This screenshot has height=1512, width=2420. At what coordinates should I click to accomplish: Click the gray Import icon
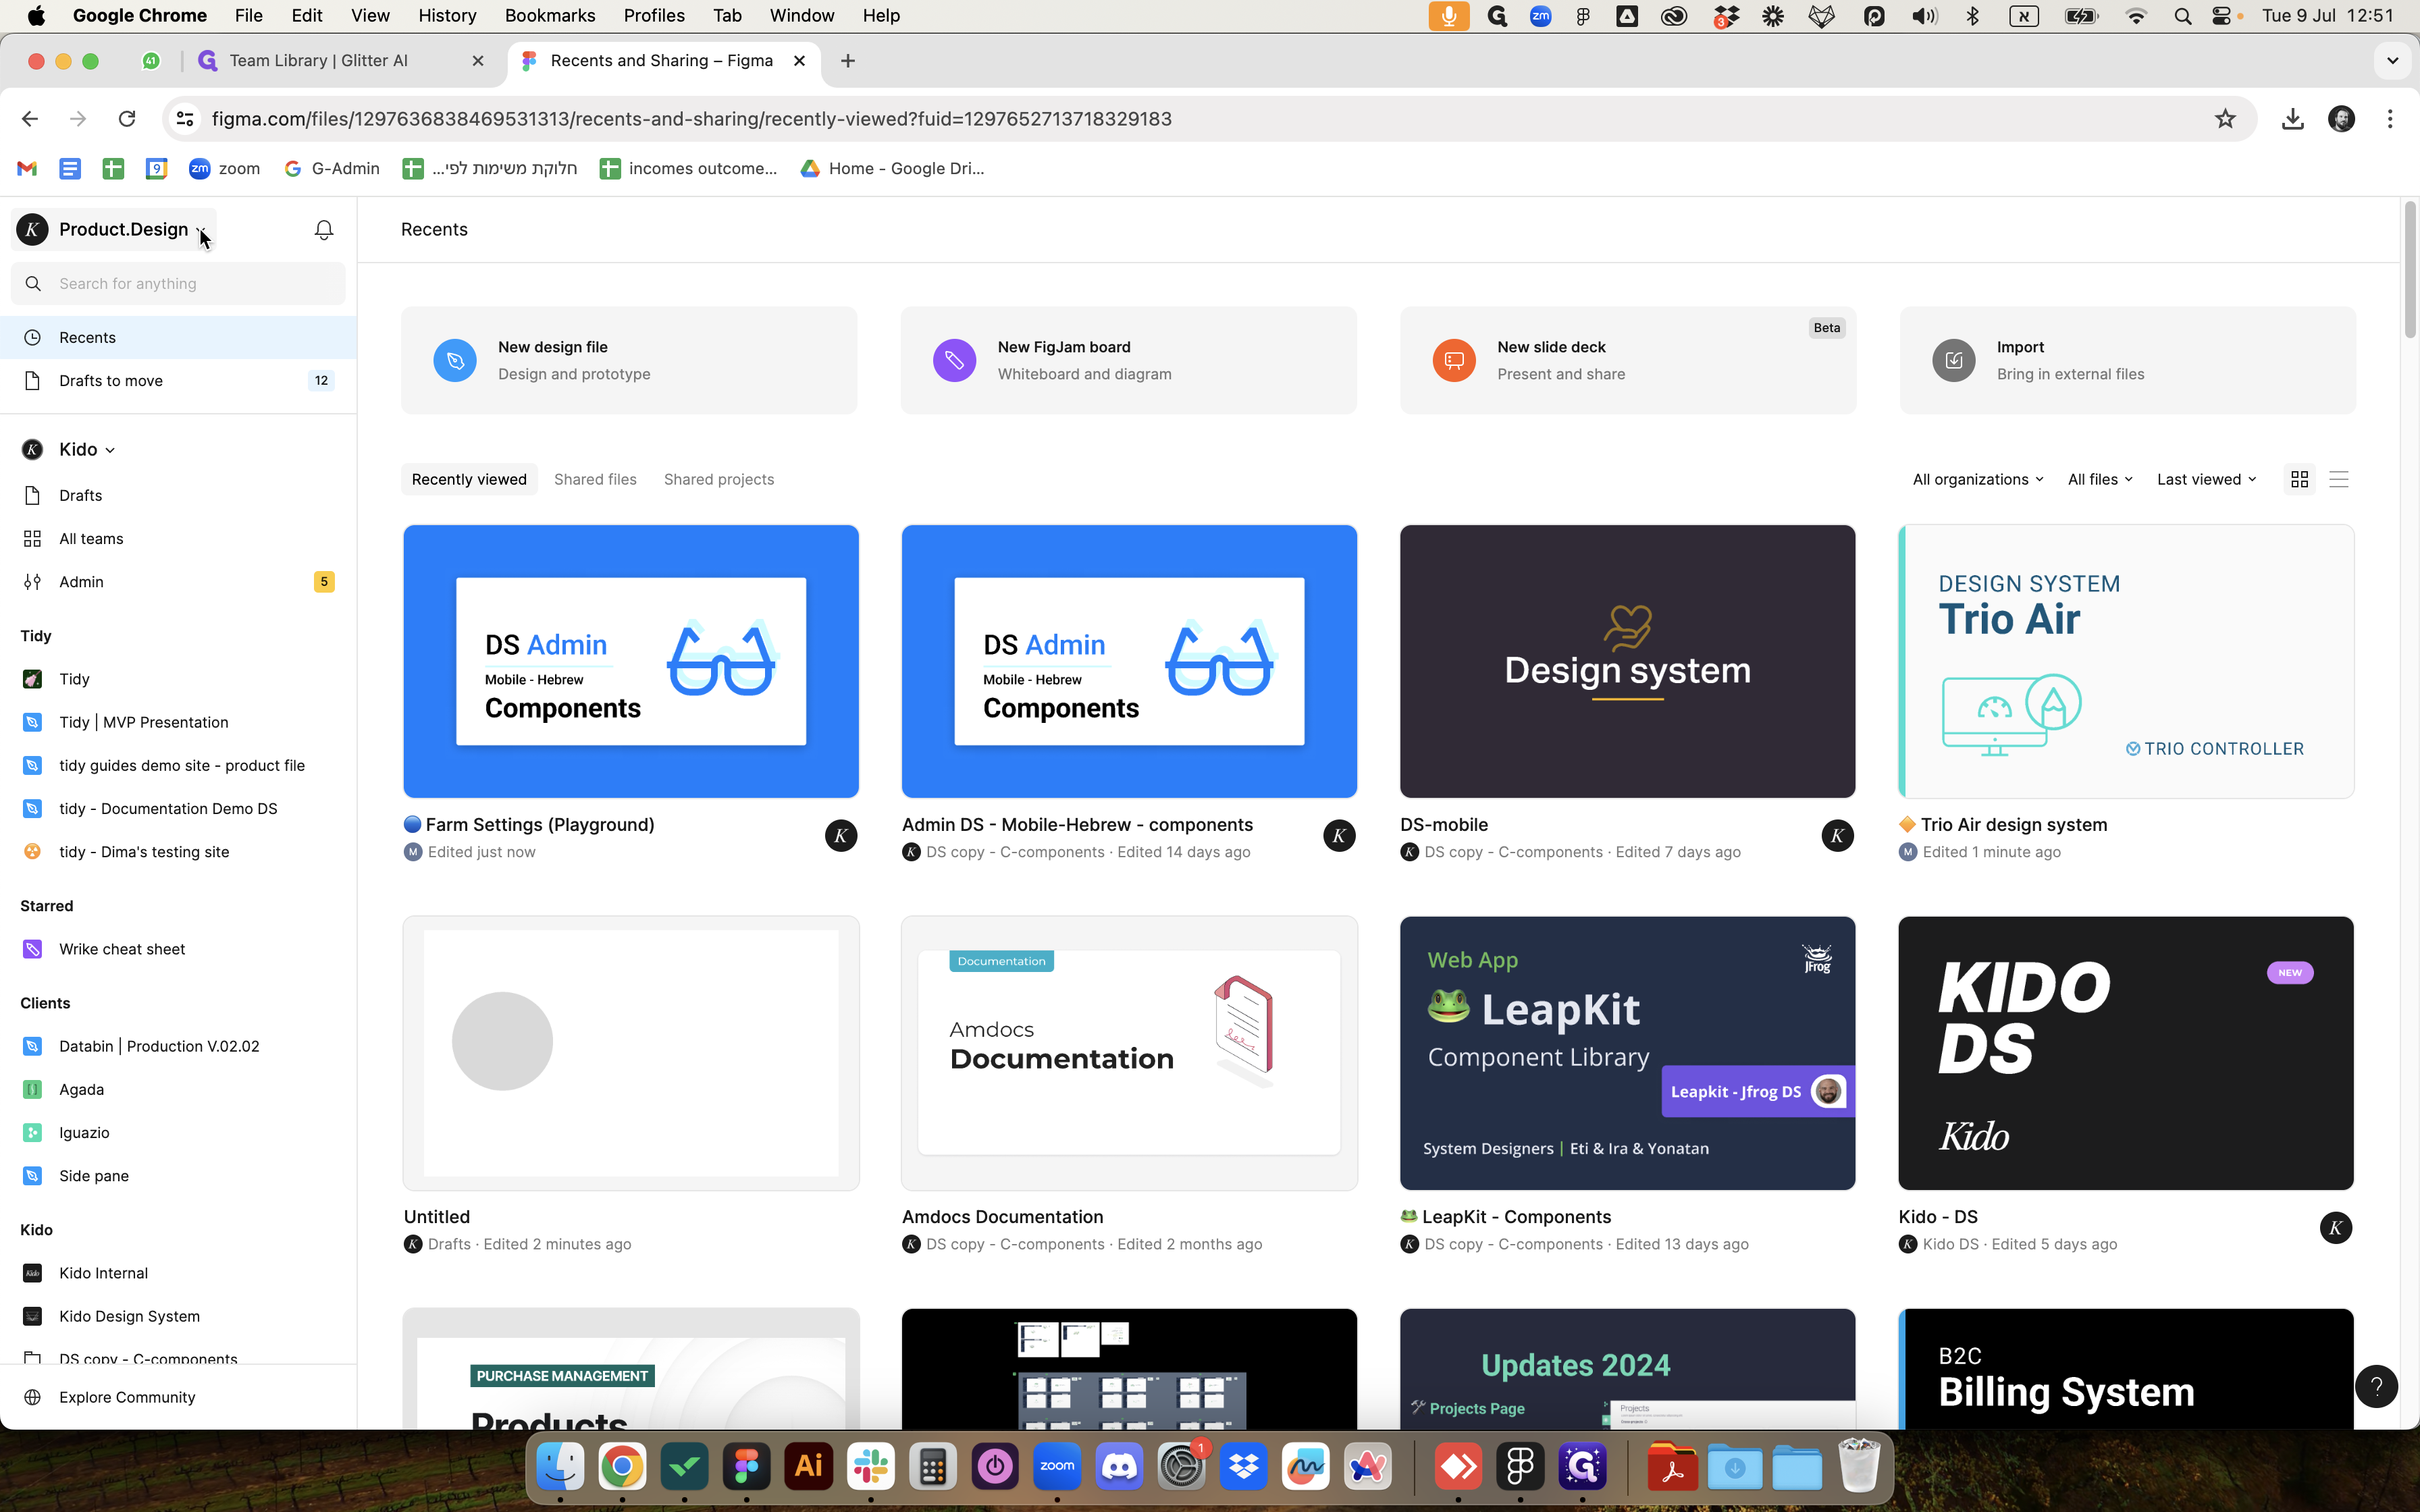tap(1953, 360)
